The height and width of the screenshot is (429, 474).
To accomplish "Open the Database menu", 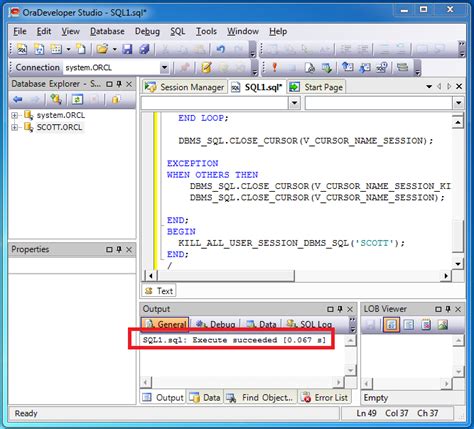I will tap(107, 31).
